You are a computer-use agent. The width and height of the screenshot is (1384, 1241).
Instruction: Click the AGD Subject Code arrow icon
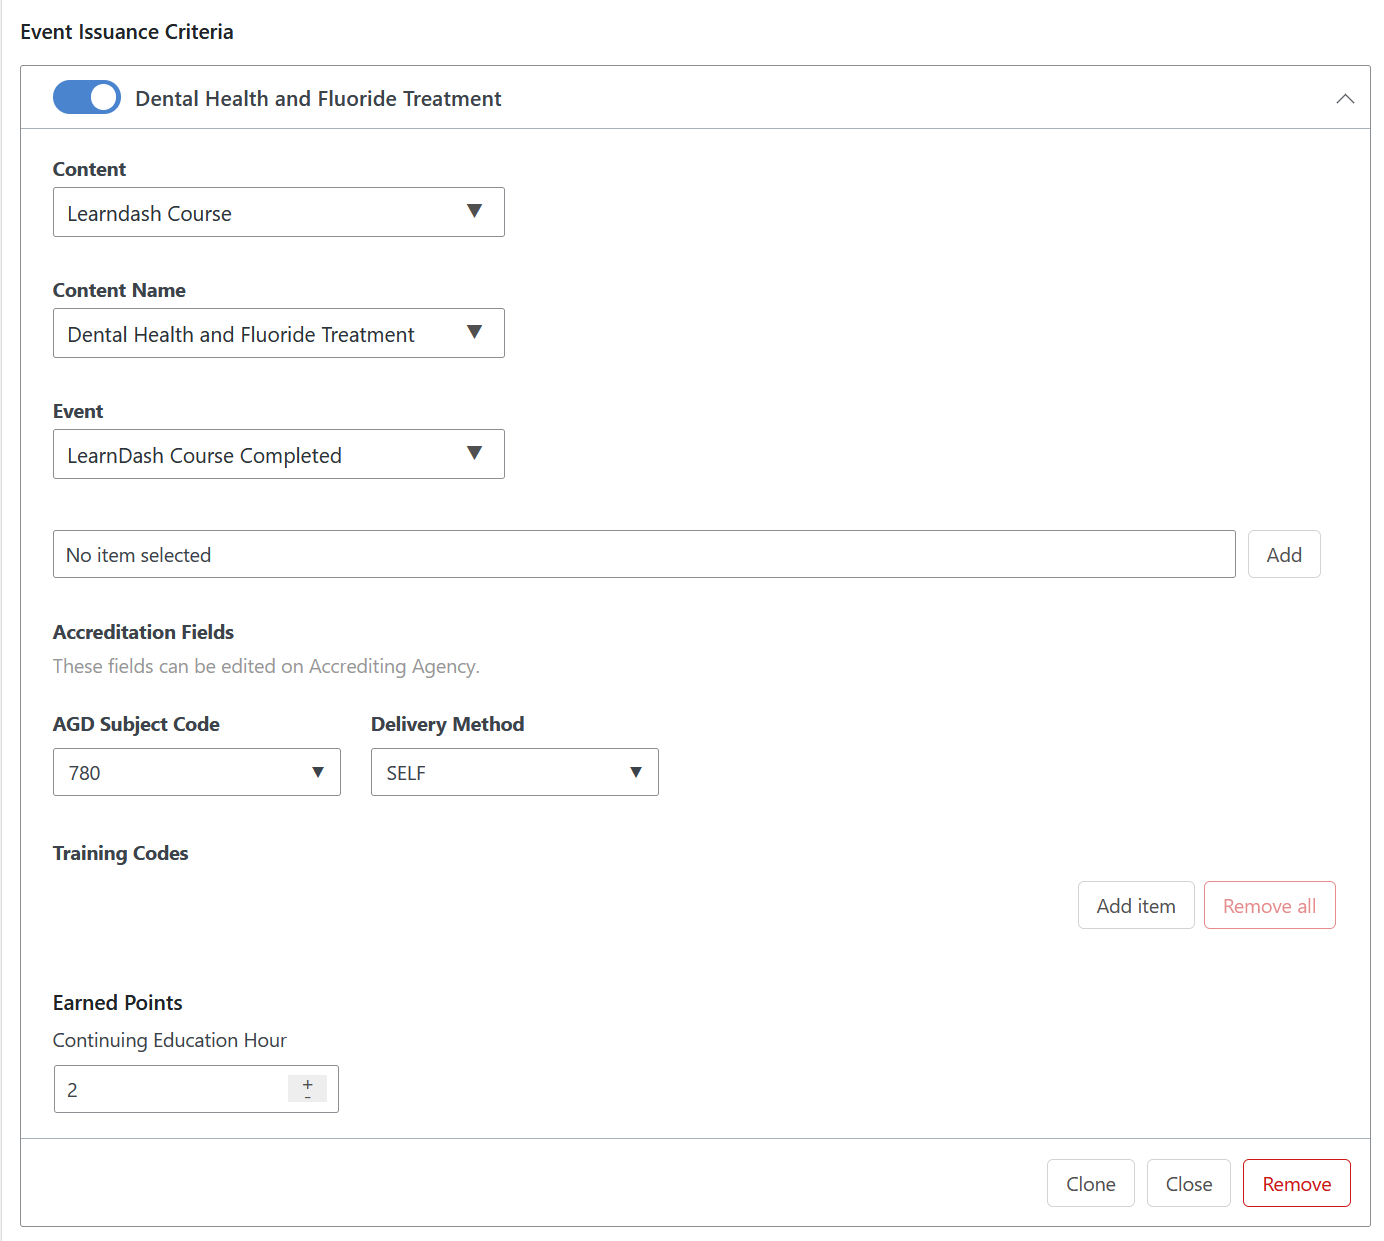(x=318, y=772)
